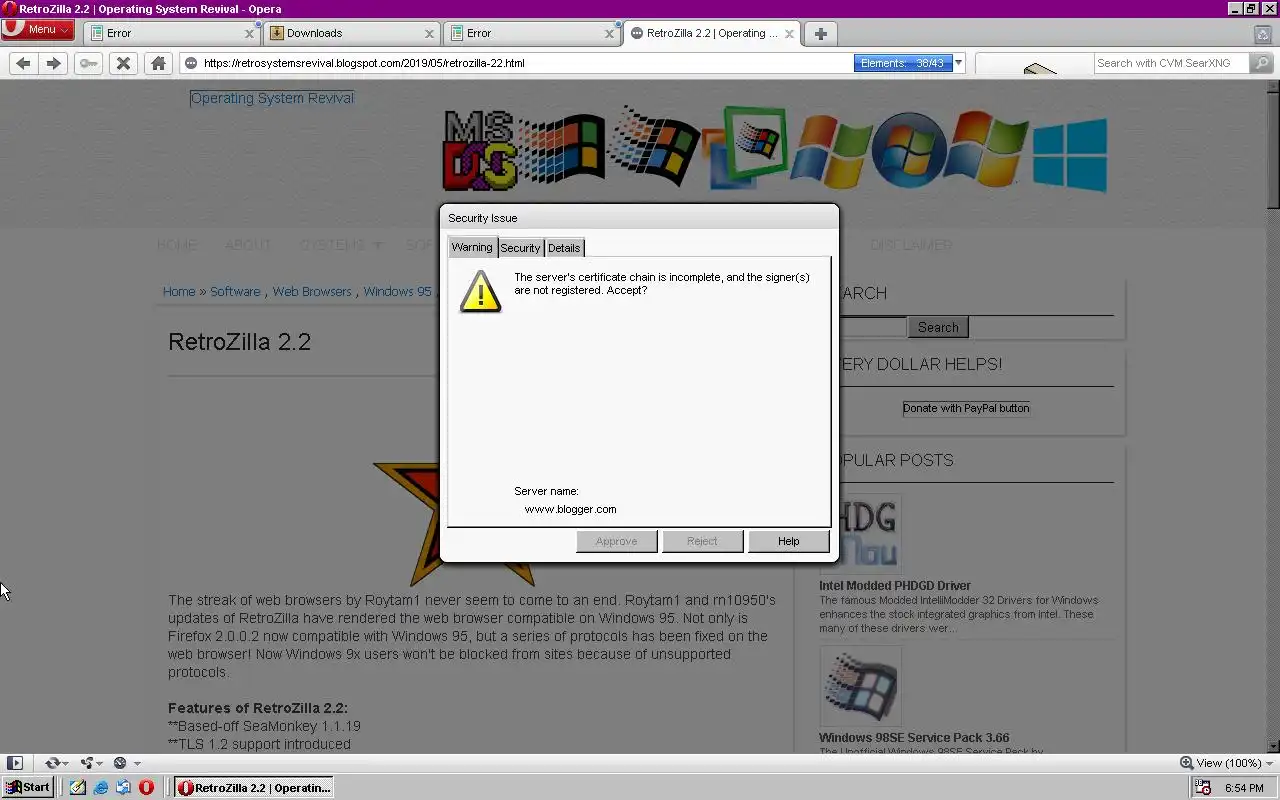Select the Details tab in the dialog

(x=564, y=248)
